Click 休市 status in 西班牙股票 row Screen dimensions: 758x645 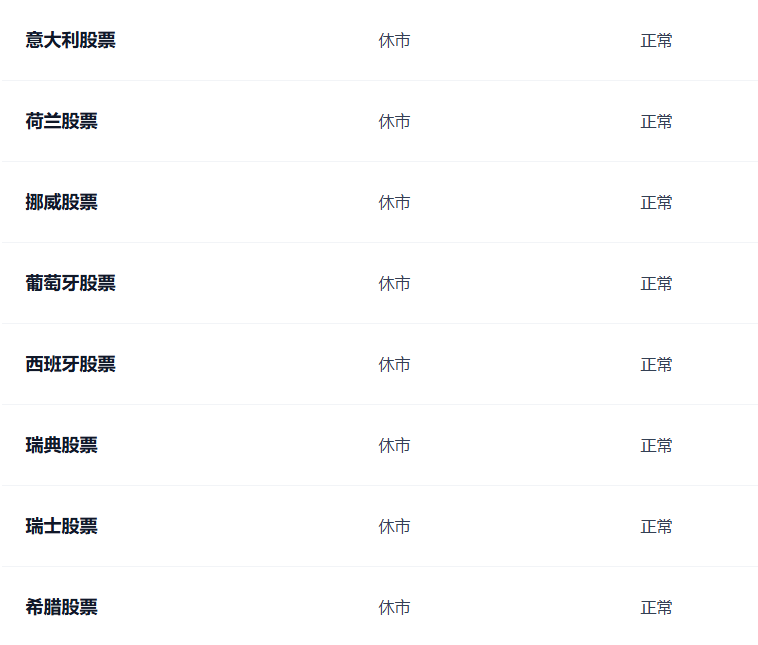[x=394, y=365]
